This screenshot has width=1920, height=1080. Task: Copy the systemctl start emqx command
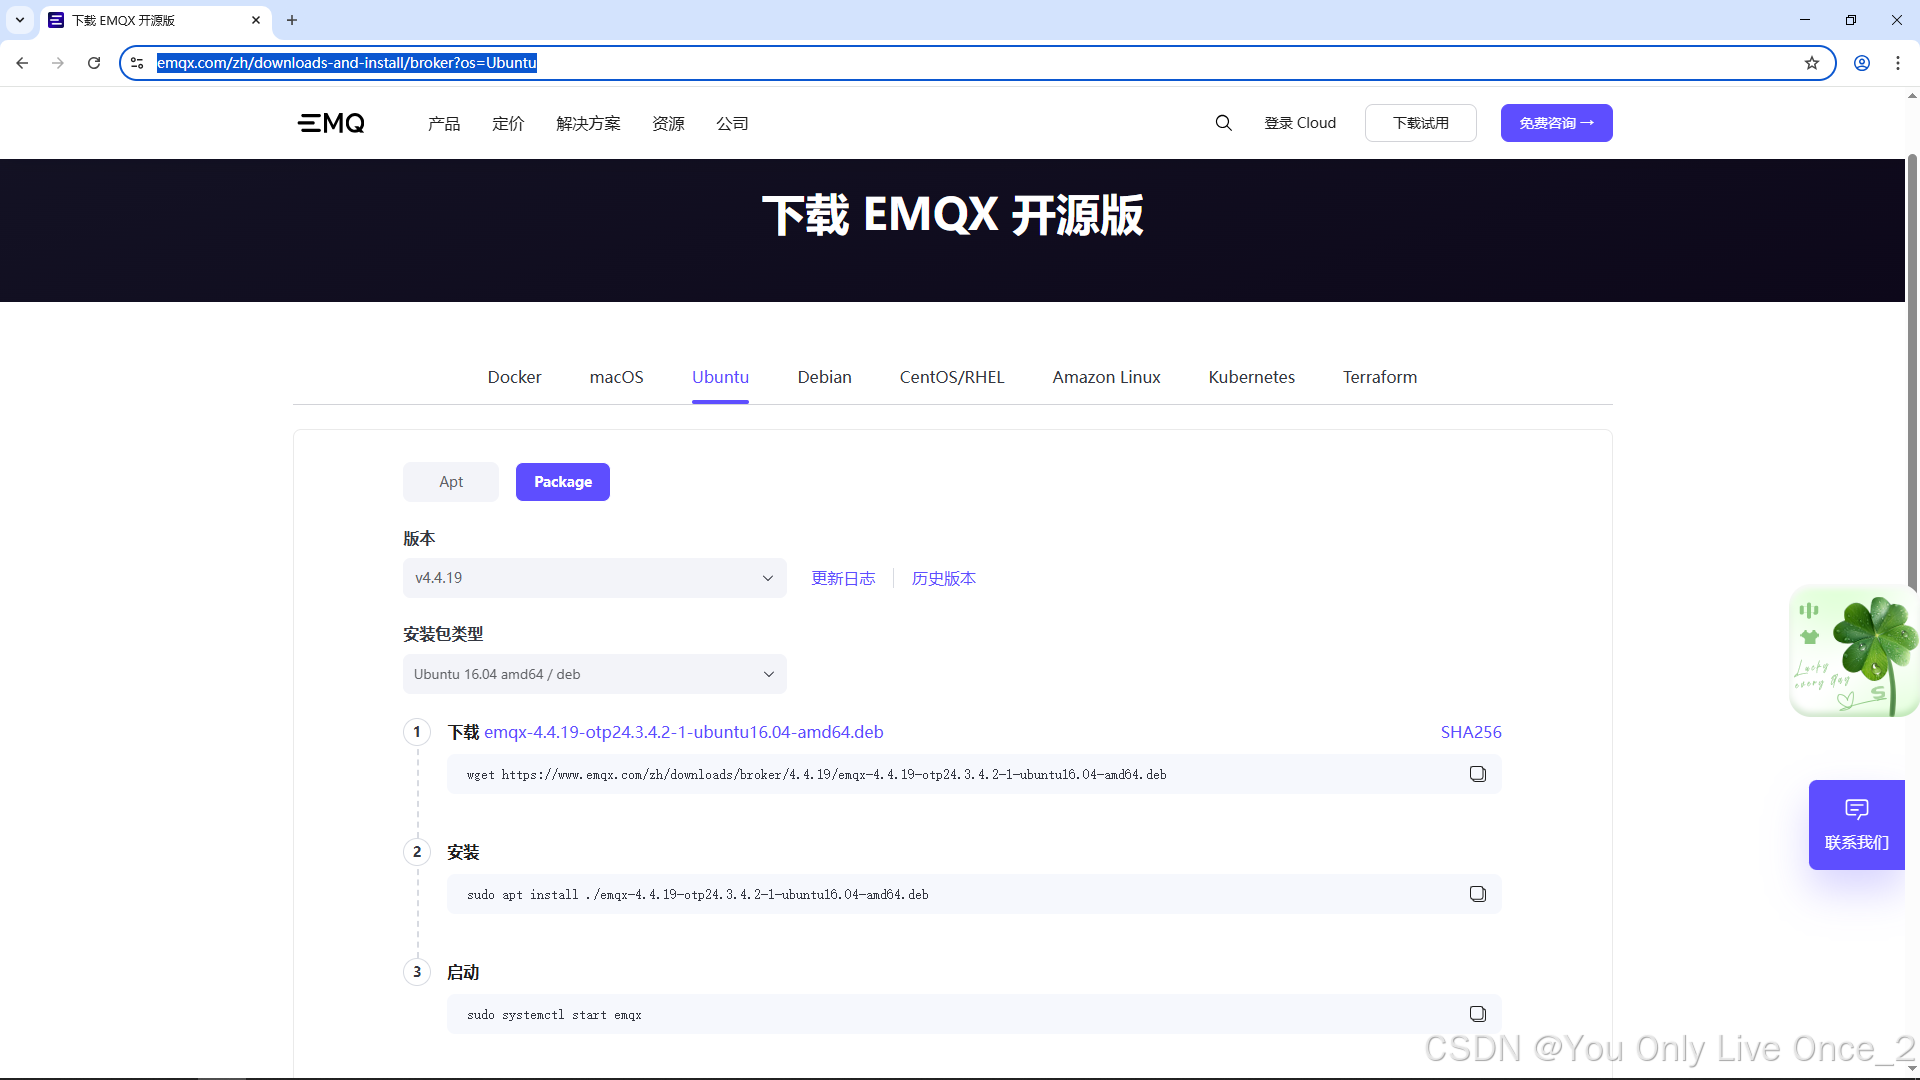(x=1477, y=1014)
